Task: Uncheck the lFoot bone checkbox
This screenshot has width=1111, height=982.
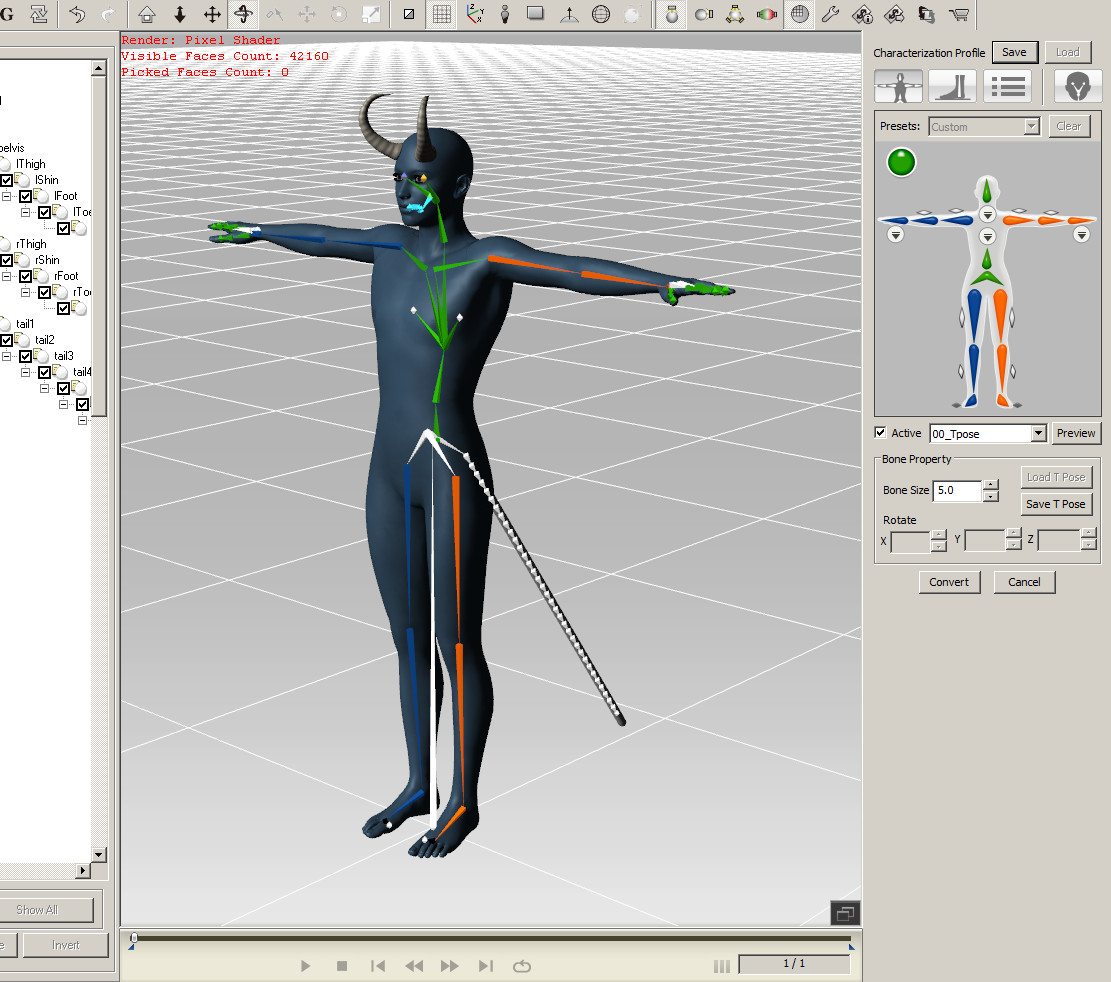Action: 26,196
